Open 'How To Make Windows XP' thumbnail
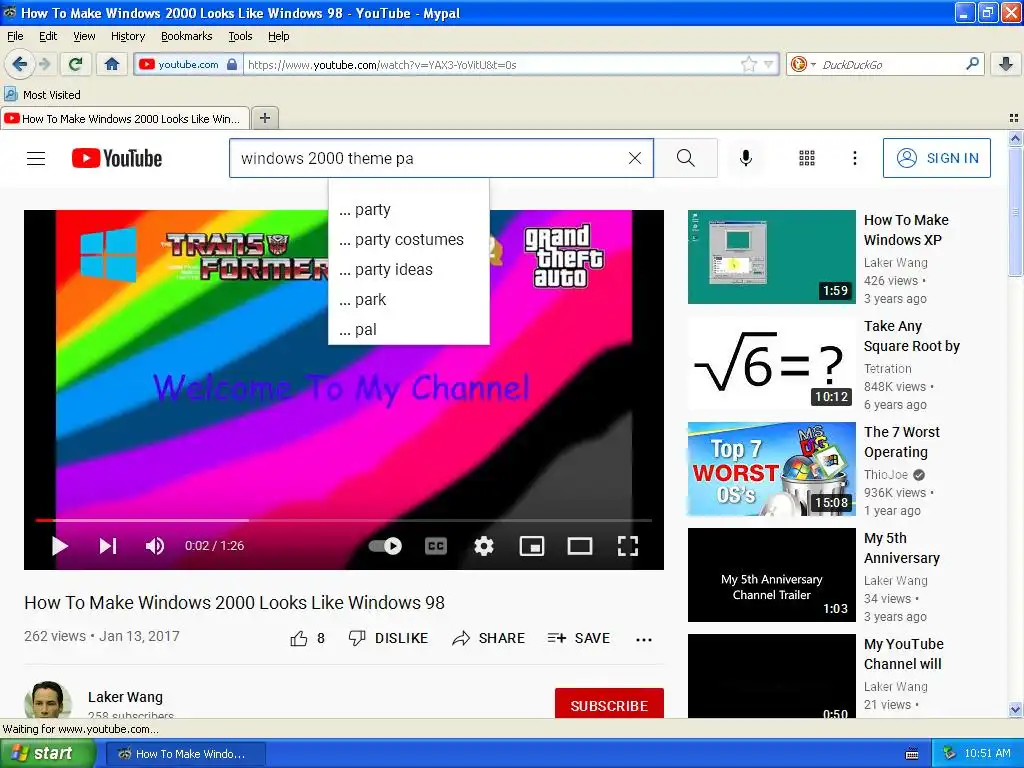 771,257
